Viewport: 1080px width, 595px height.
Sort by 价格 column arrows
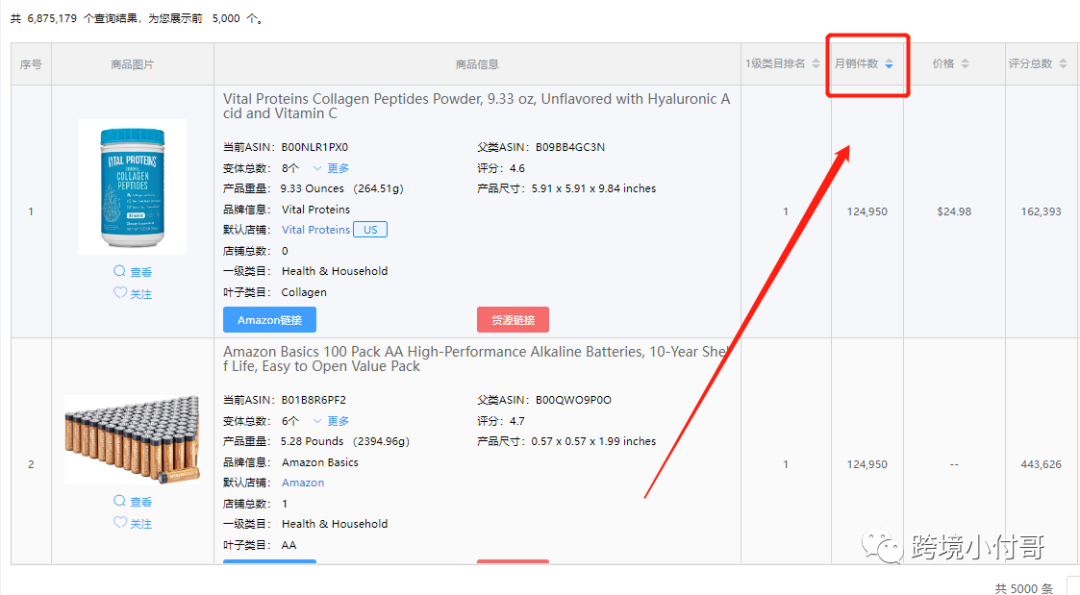(965, 64)
